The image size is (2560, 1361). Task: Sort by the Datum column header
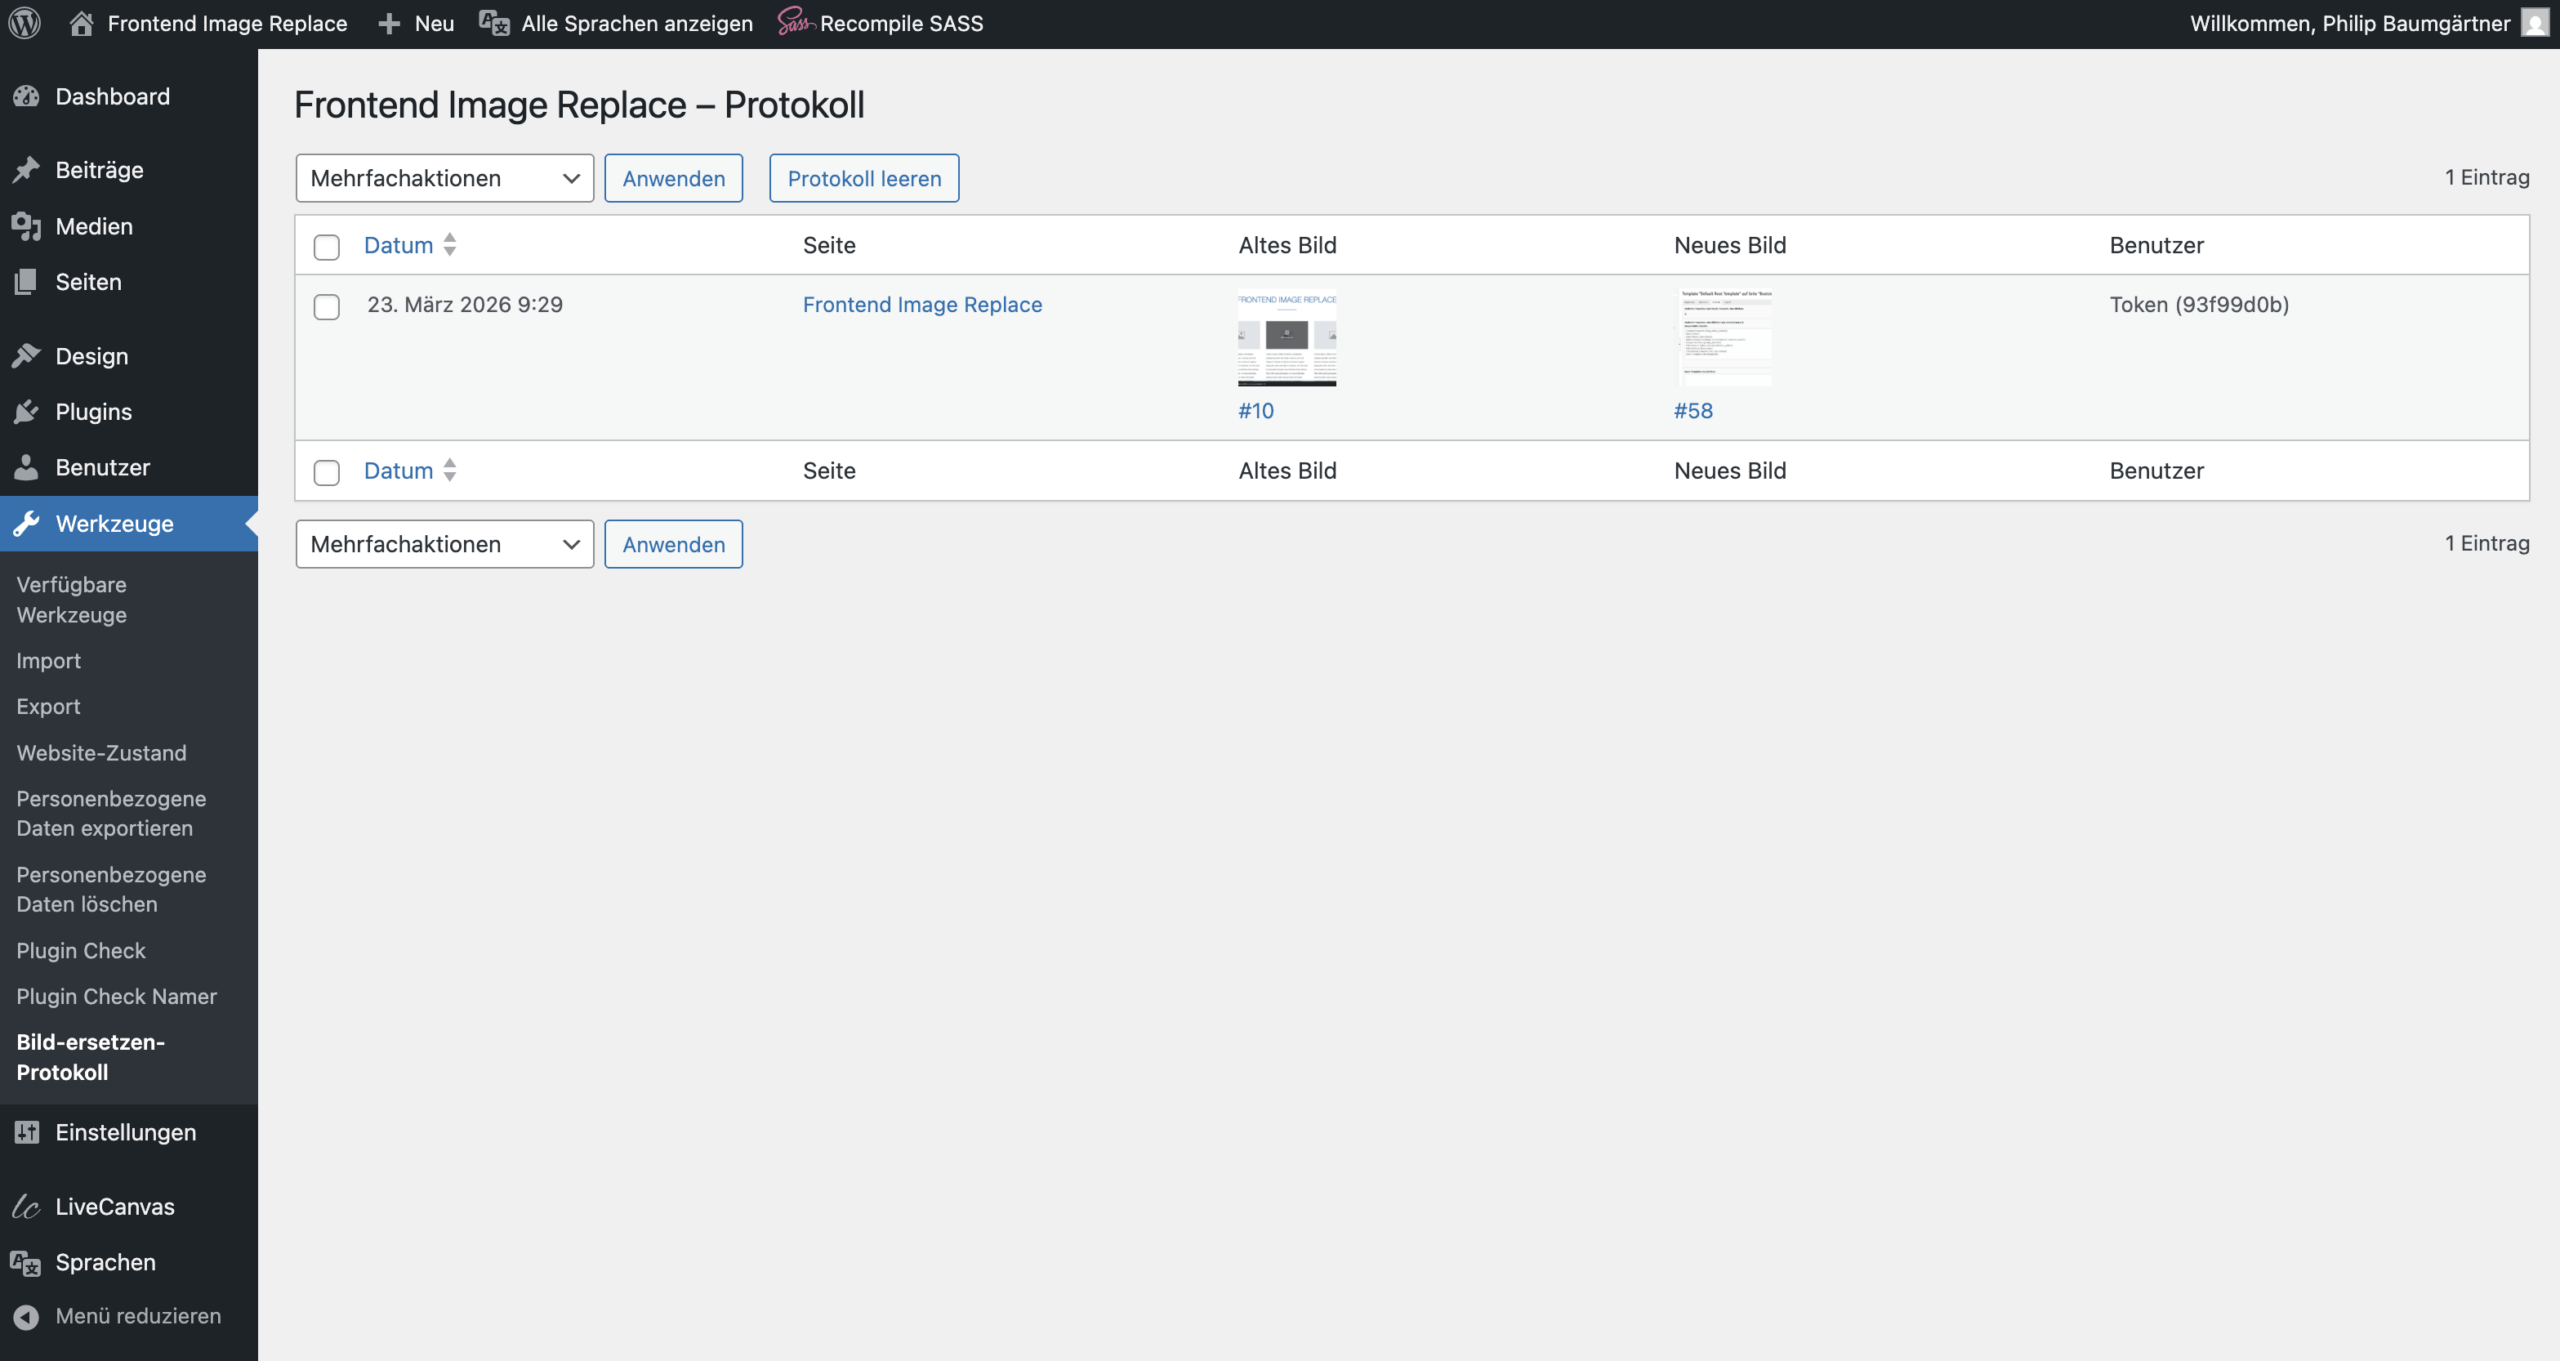point(398,245)
